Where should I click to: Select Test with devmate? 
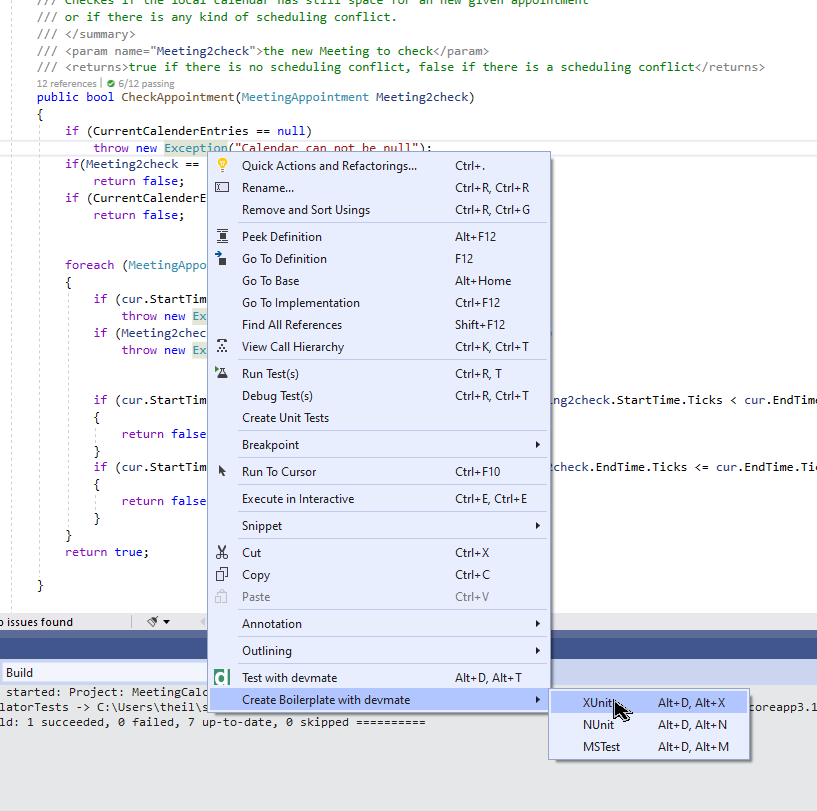click(x=379, y=678)
